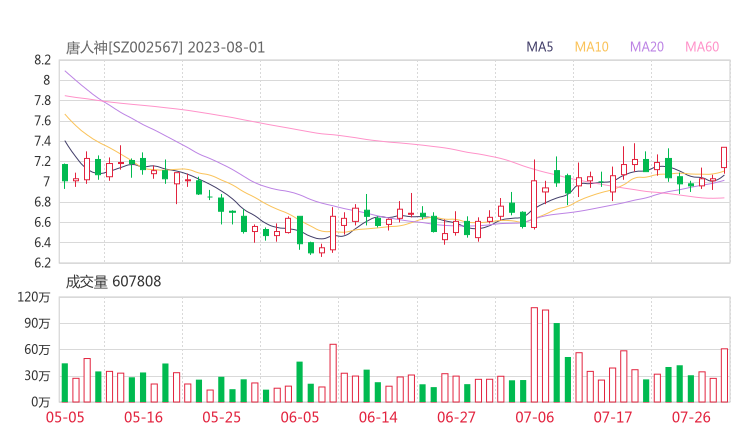Click the 90万 volume axis label
740x440 pixels.
pos(37,323)
